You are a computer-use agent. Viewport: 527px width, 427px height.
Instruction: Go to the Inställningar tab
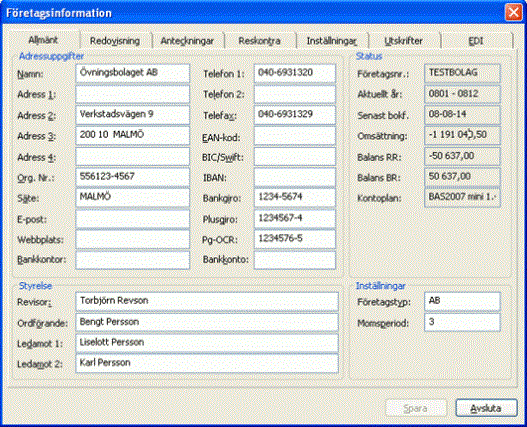pyautogui.click(x=332, y=41)
